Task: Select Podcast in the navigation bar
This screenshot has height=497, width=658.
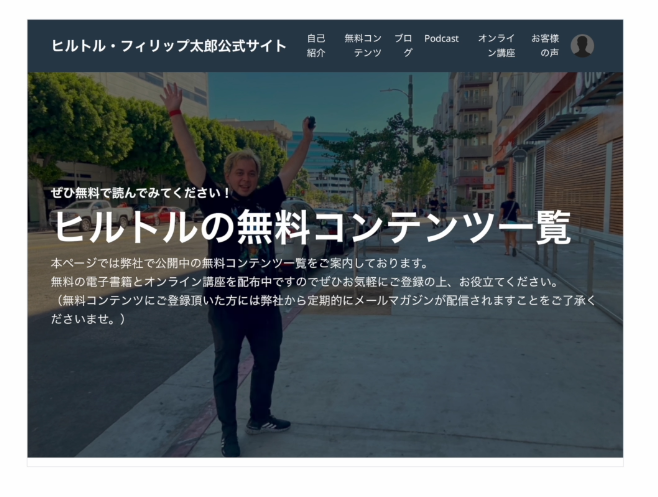Action: (x=441, y=39)
